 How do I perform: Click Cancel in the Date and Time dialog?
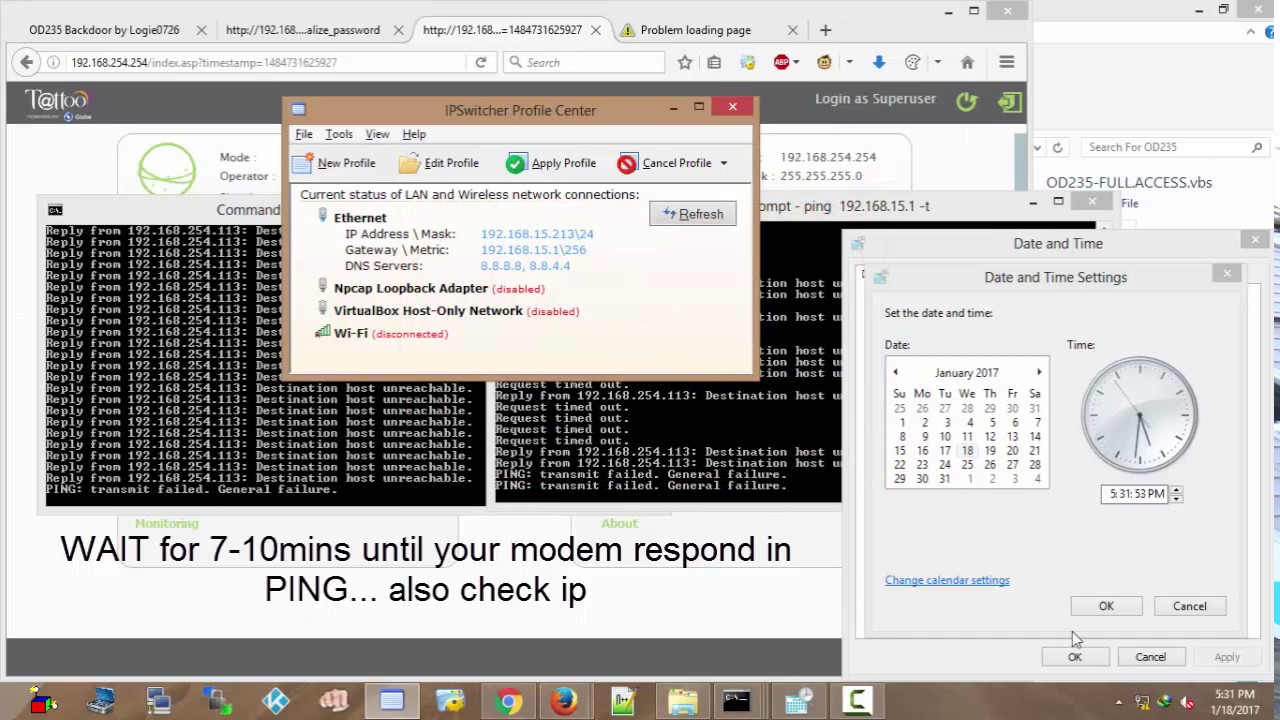(x=1150, y=657)
